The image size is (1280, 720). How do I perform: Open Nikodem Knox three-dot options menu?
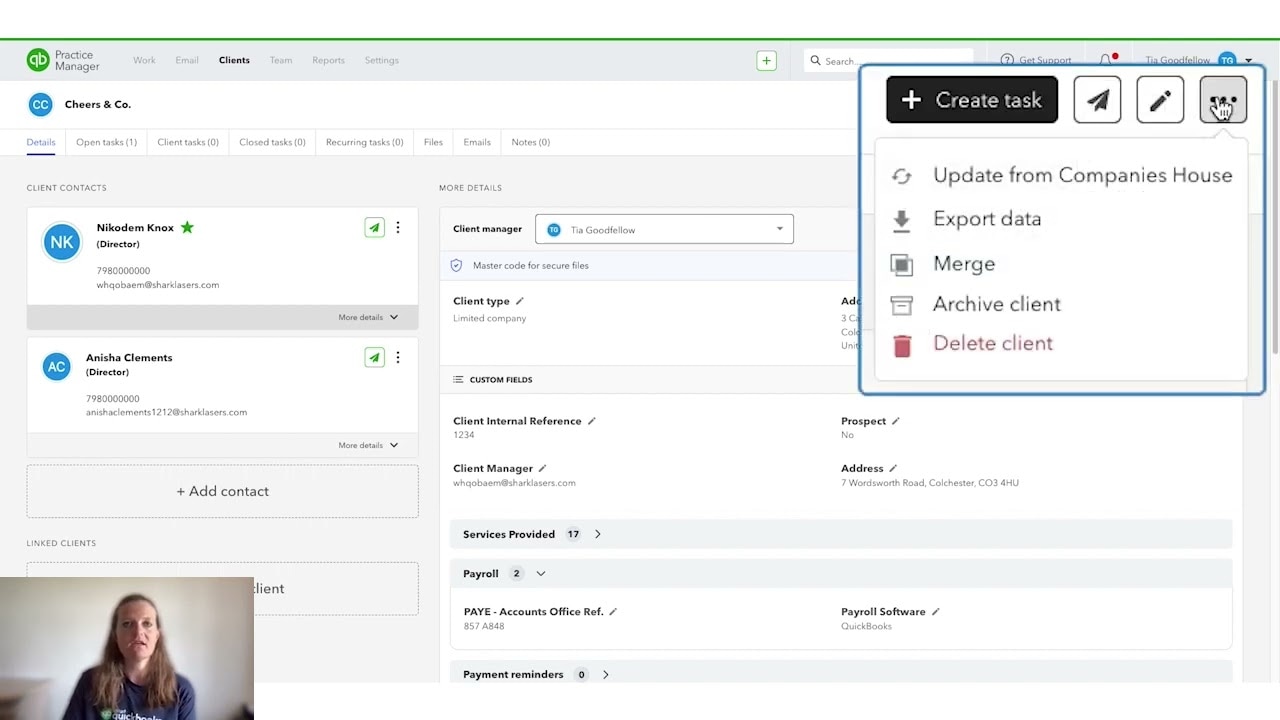click(398, 228)
